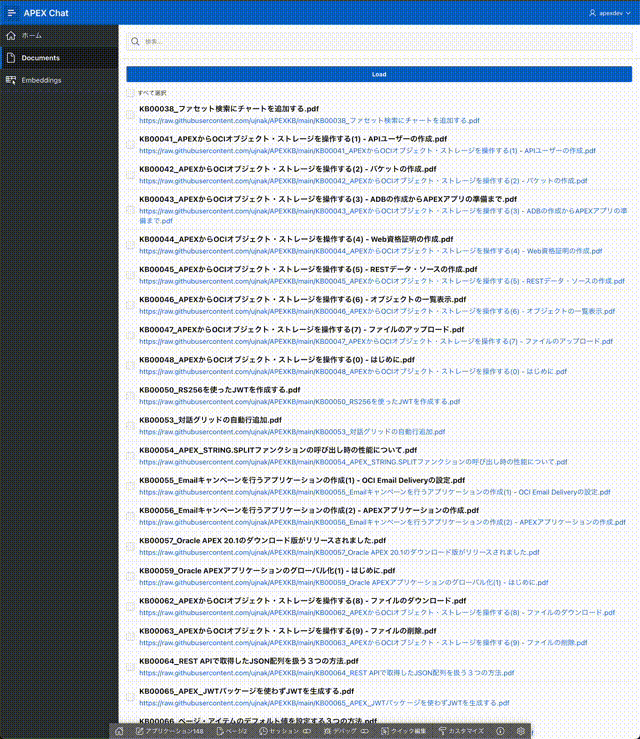Click title KB00062 ファイルのダウンロード.pdf

[x=303, y=601]
